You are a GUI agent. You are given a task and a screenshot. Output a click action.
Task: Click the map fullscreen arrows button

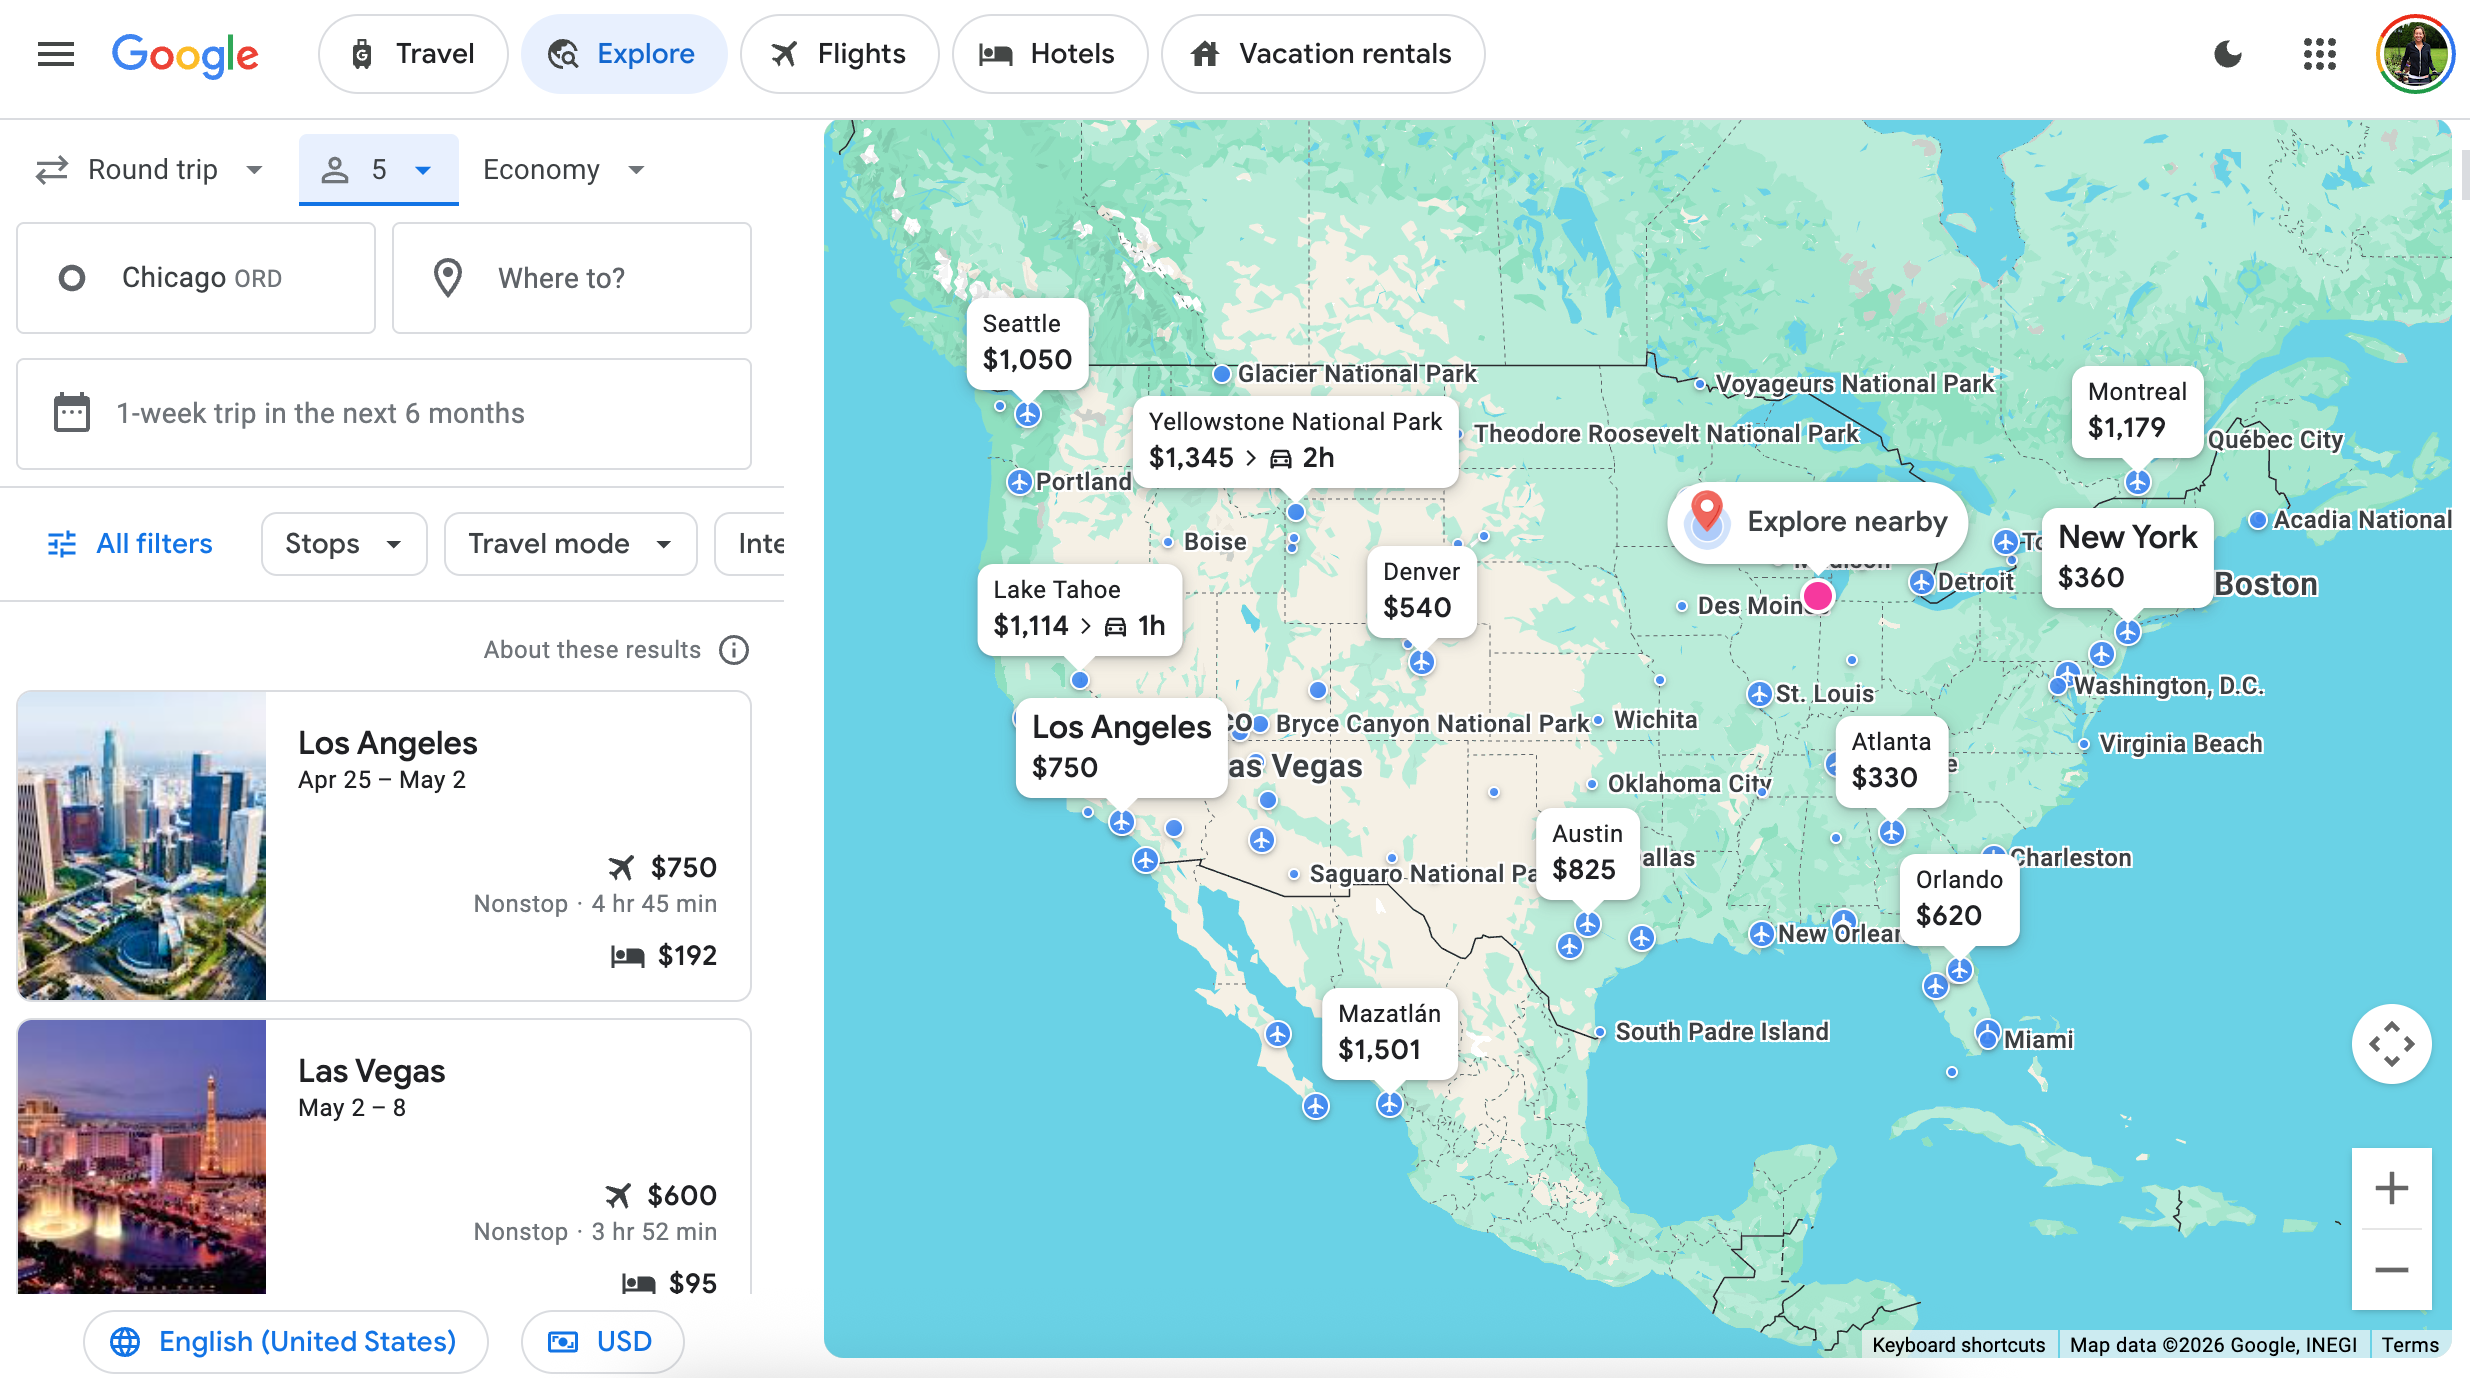coord(2391,1044)
